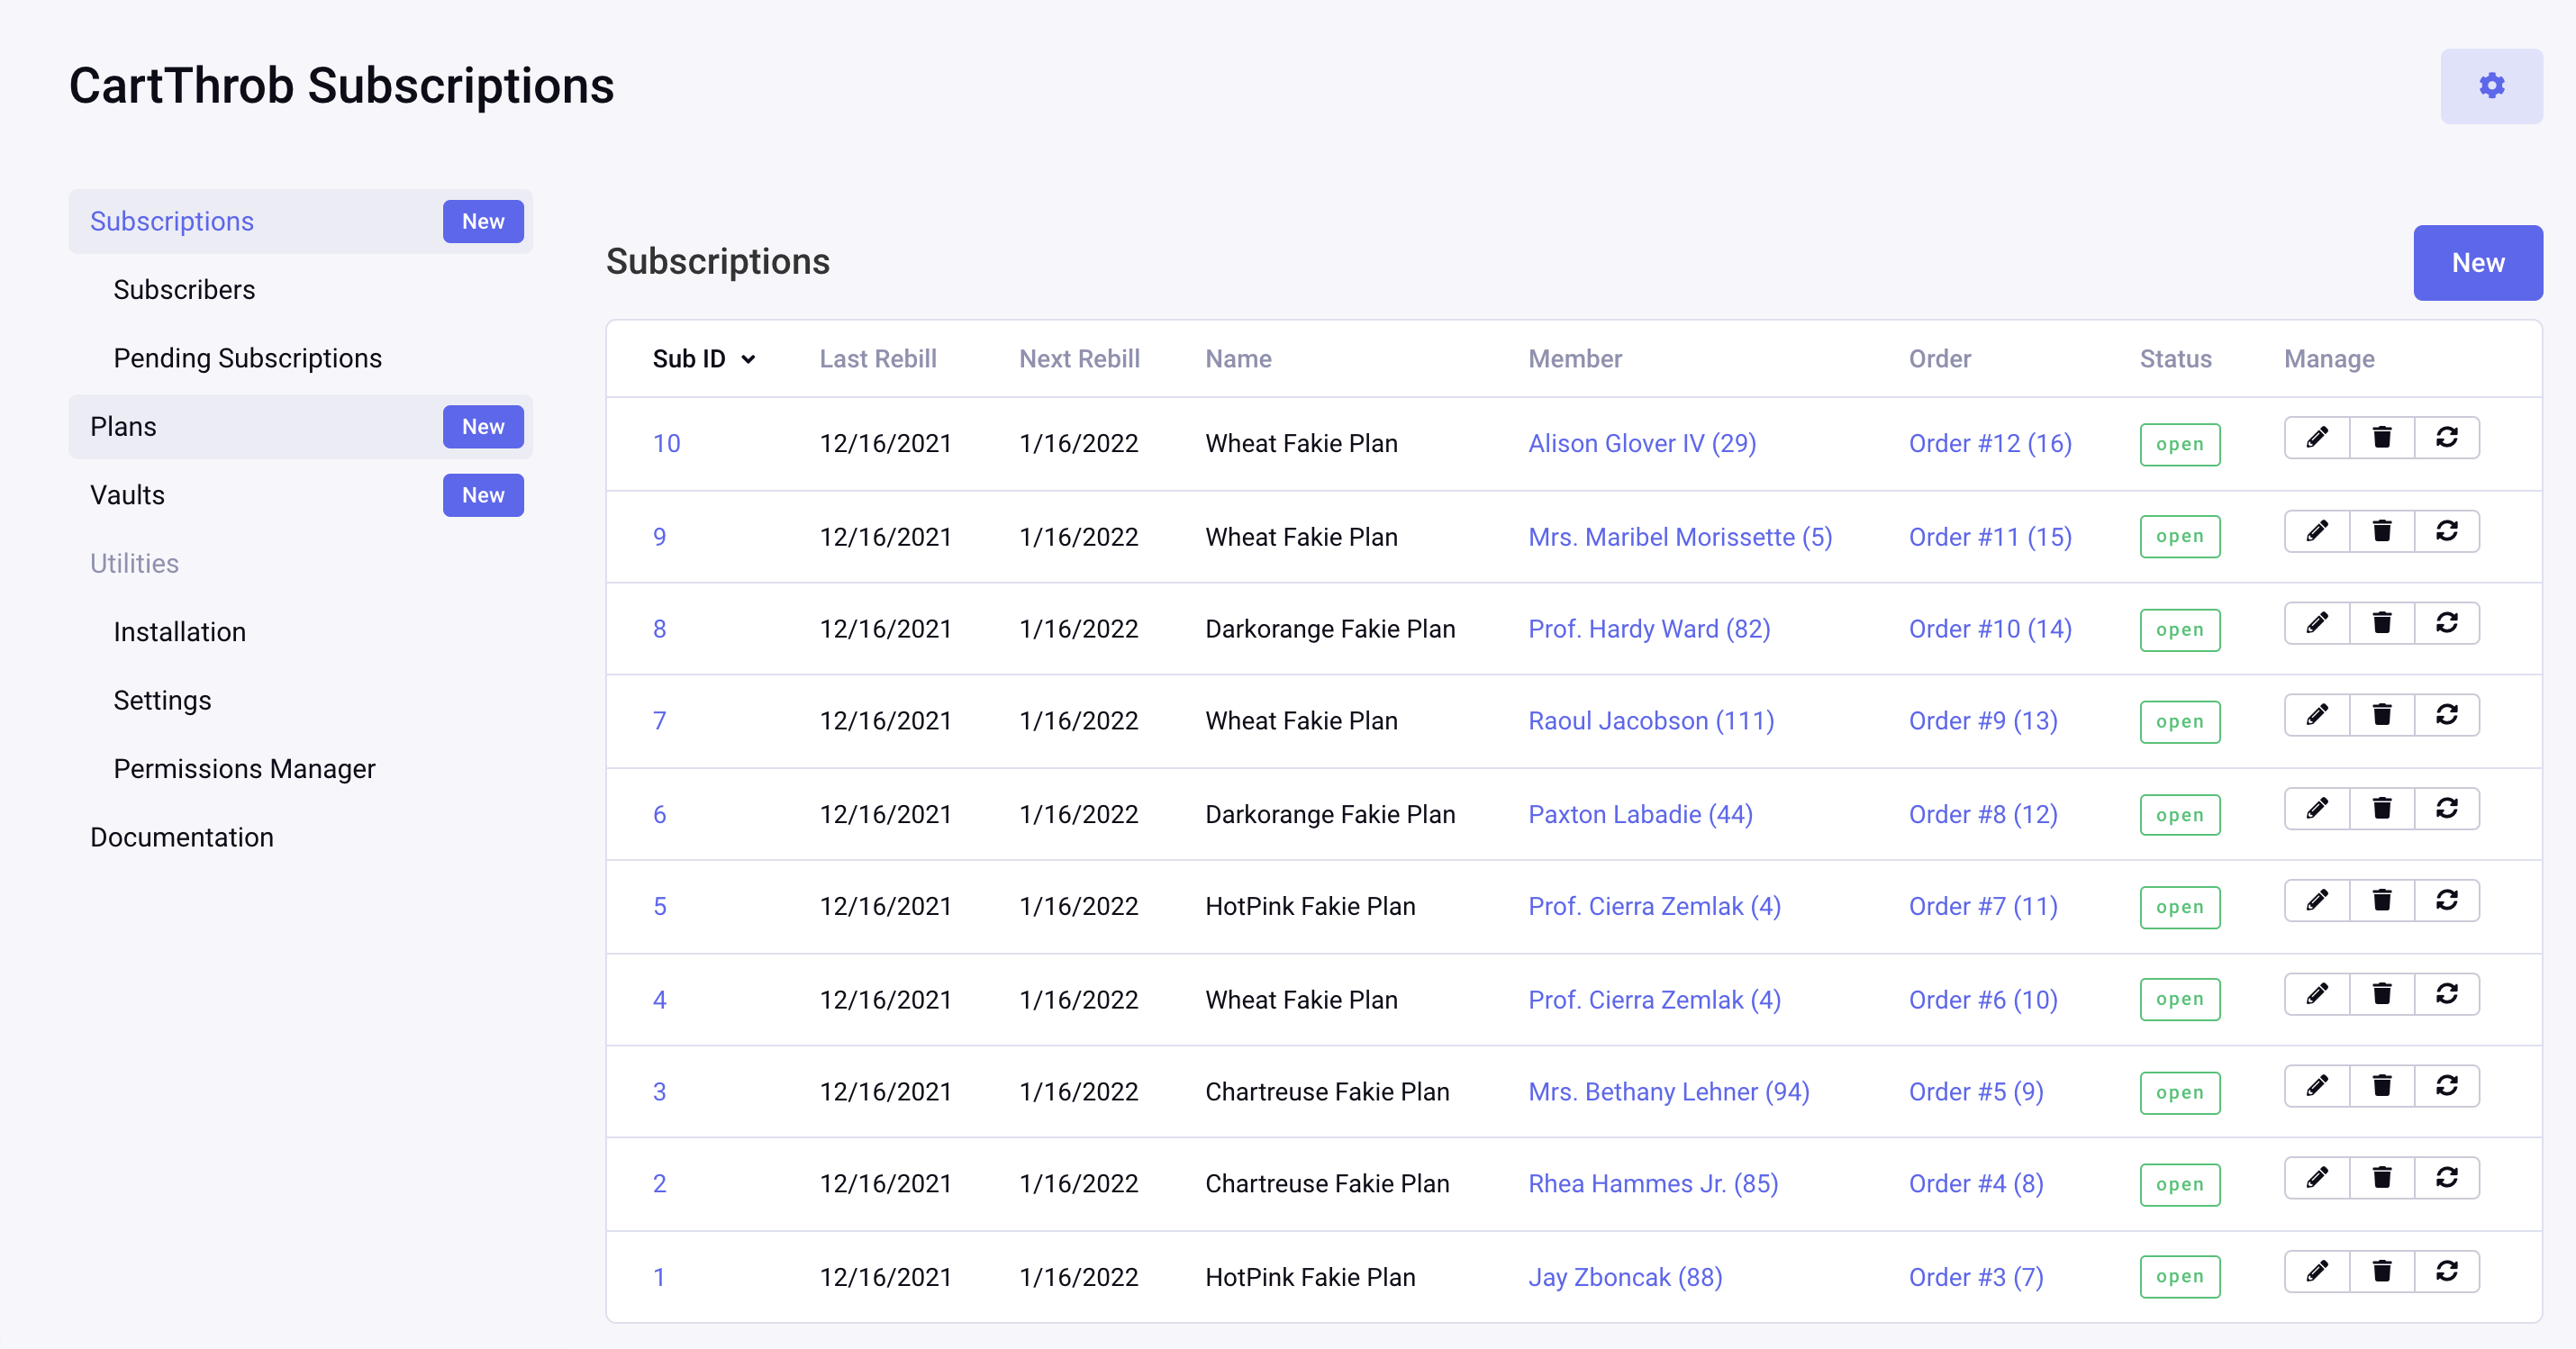This screenshot has height=1349, width=2576.
Task: Click New button above subscriptions table
Action: (x=2477, y=263)
